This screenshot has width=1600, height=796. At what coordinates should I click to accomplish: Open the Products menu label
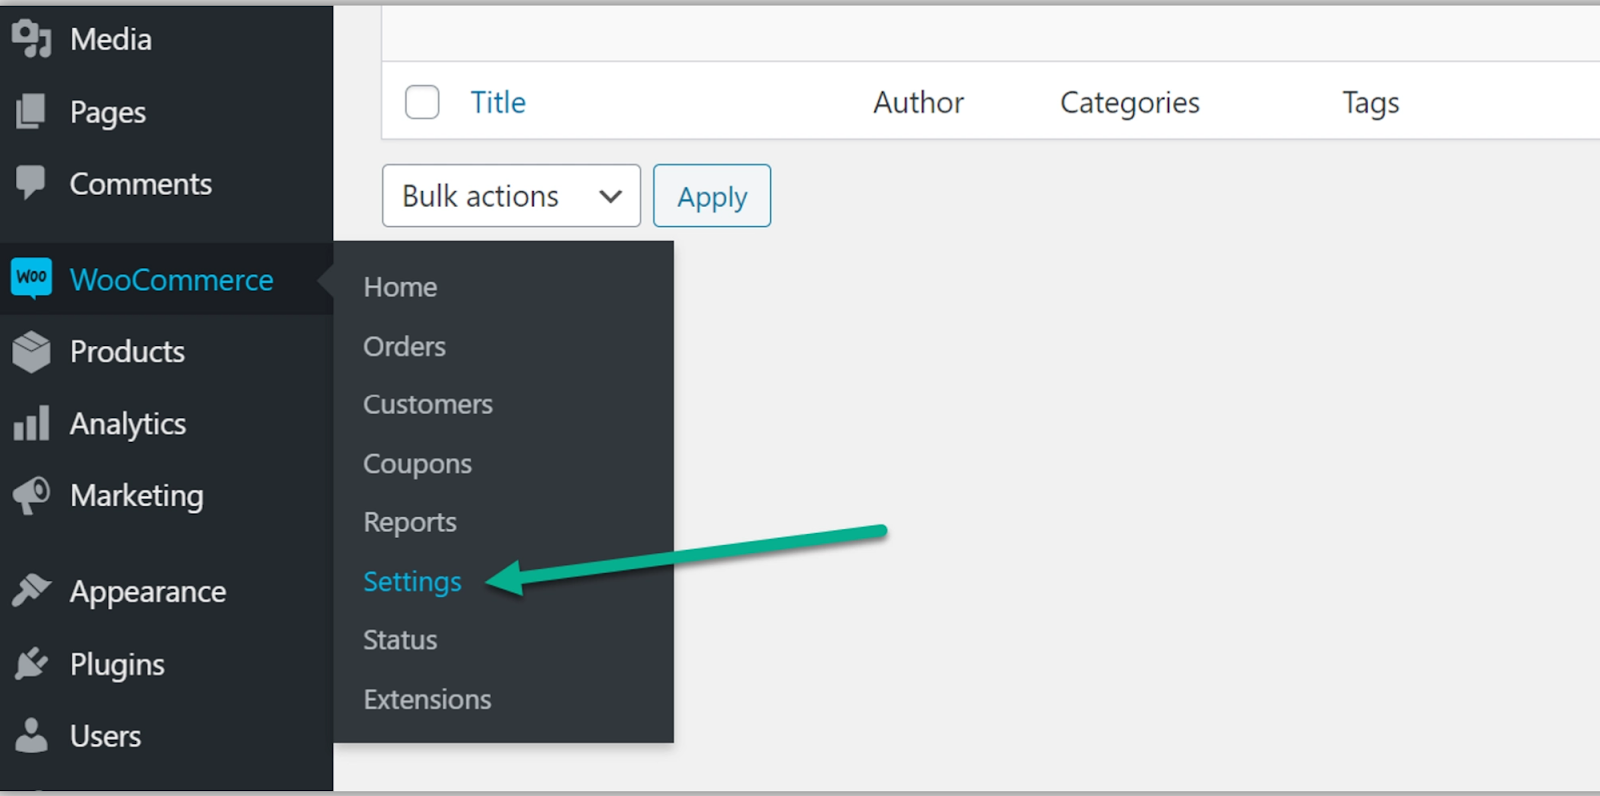click(x=127, y=352)
